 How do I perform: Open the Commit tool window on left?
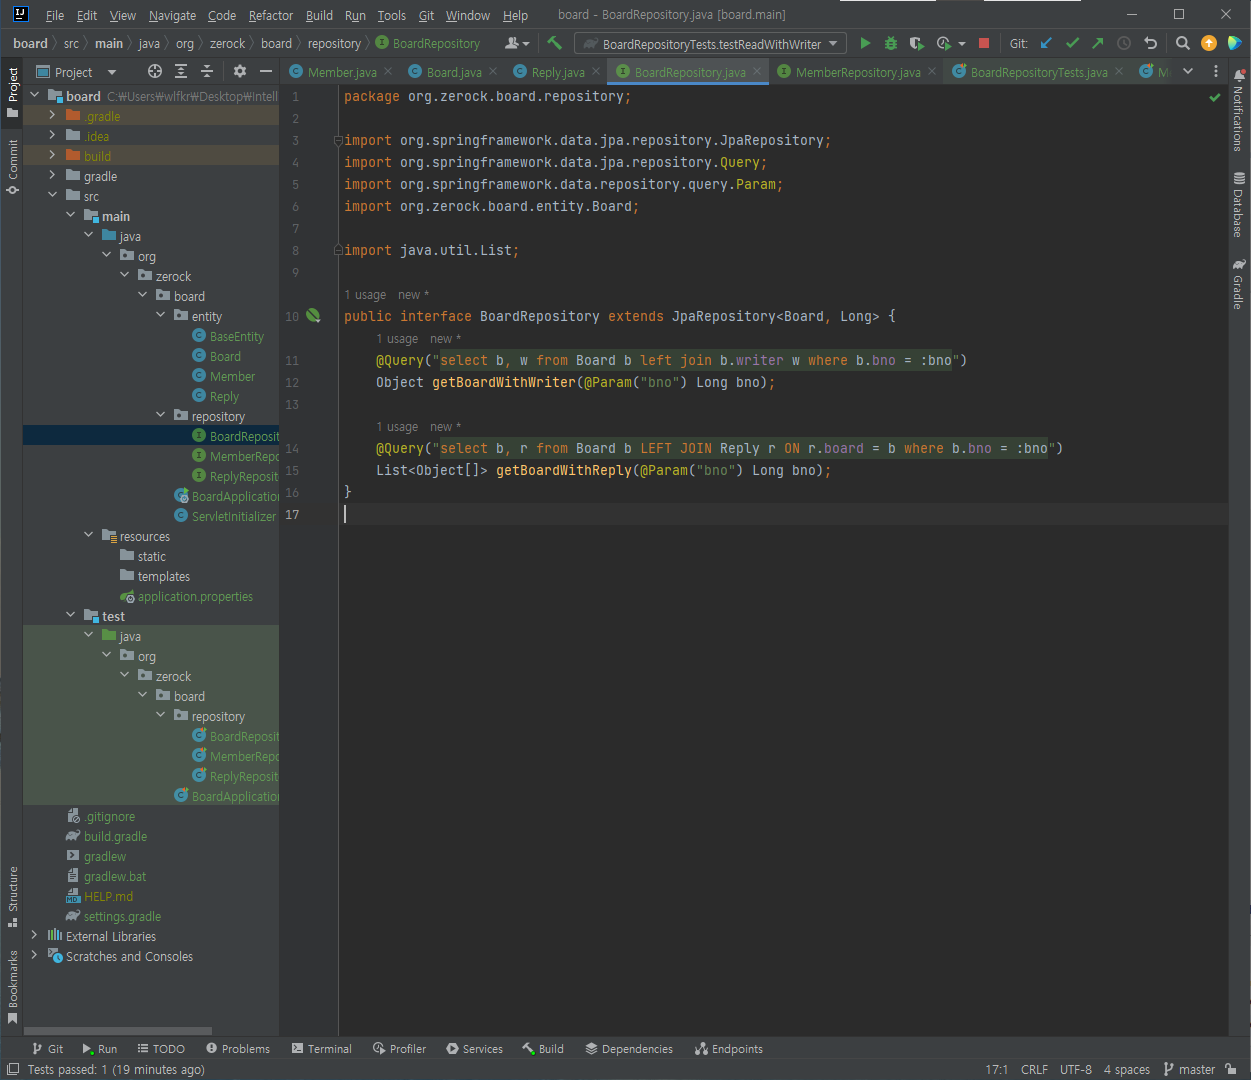click(x=12, y=167)
